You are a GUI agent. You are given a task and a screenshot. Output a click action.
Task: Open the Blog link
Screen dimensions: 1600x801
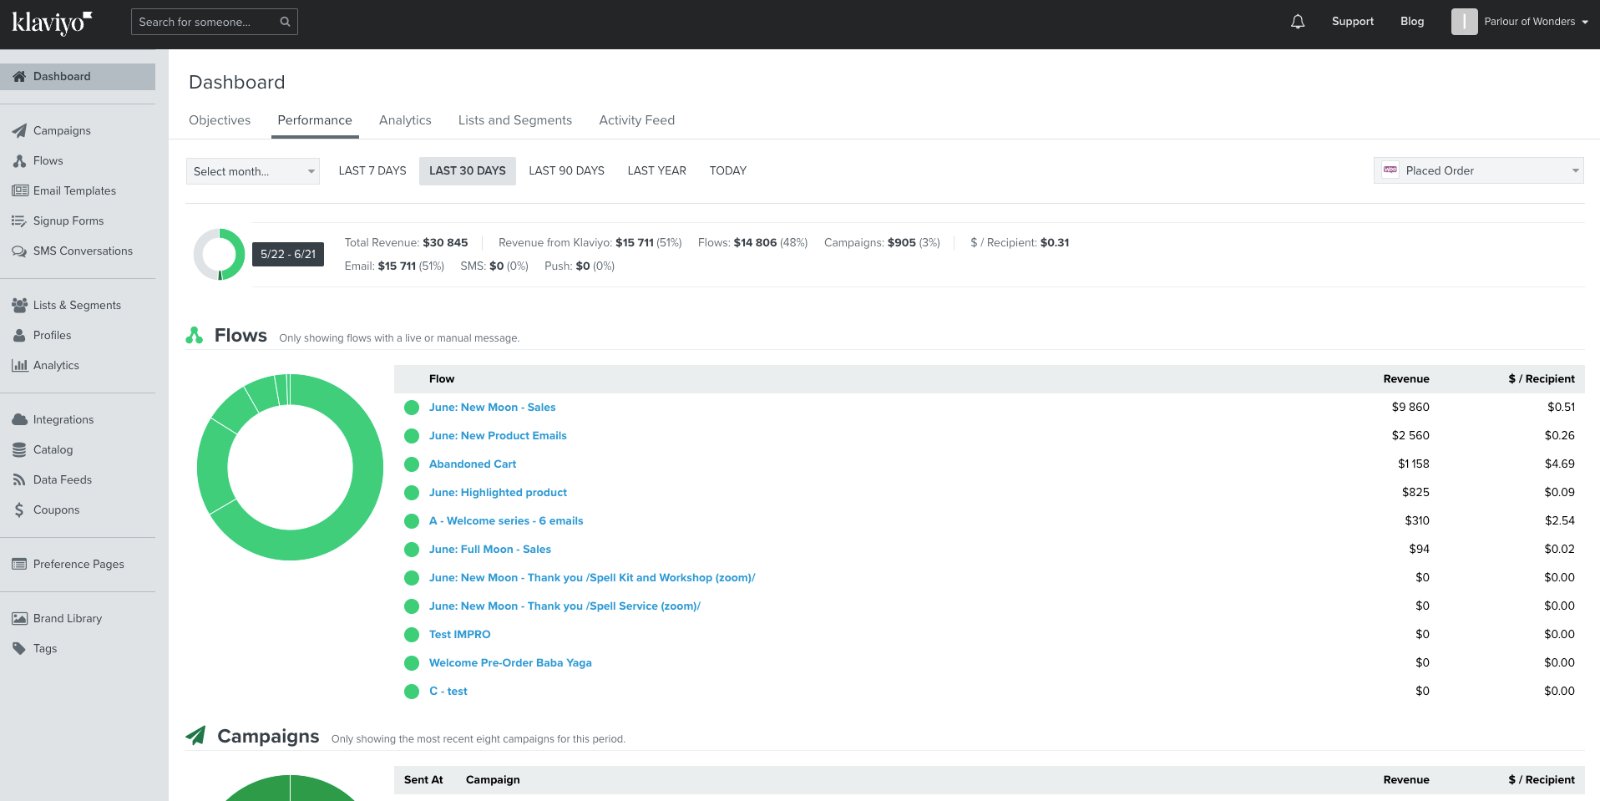(x=1412, y=22)
